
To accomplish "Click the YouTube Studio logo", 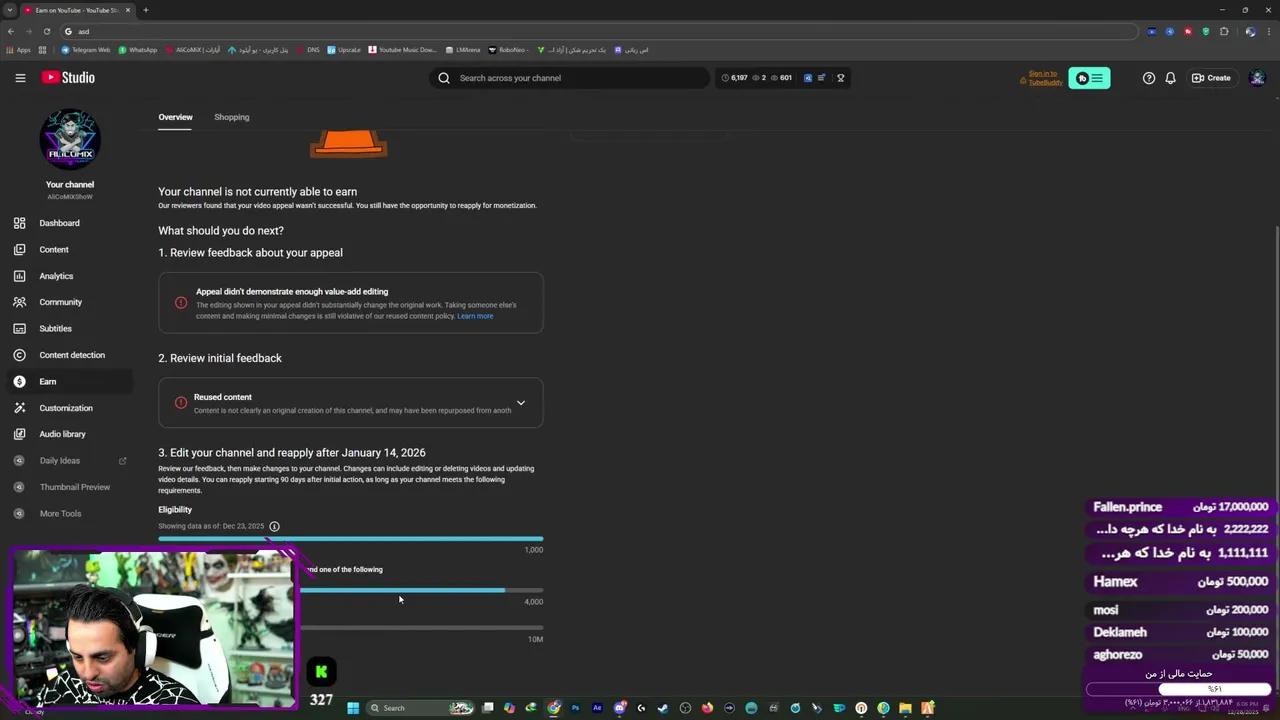I will pyautogui.click(x=68, y=78).
